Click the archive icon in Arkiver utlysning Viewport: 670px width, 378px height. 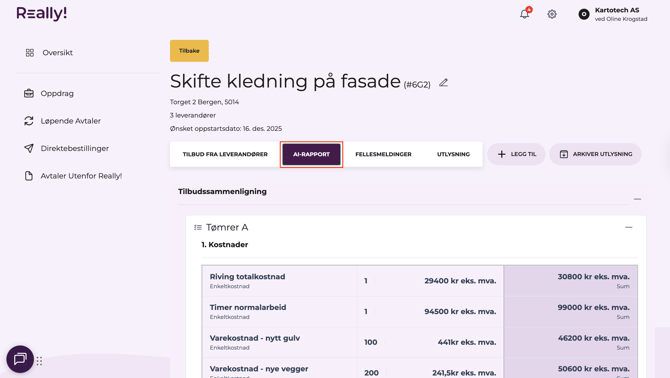coord(564,154)
